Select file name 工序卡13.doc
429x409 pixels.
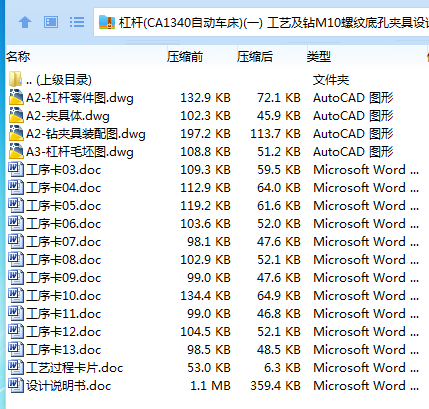(63, 350)
